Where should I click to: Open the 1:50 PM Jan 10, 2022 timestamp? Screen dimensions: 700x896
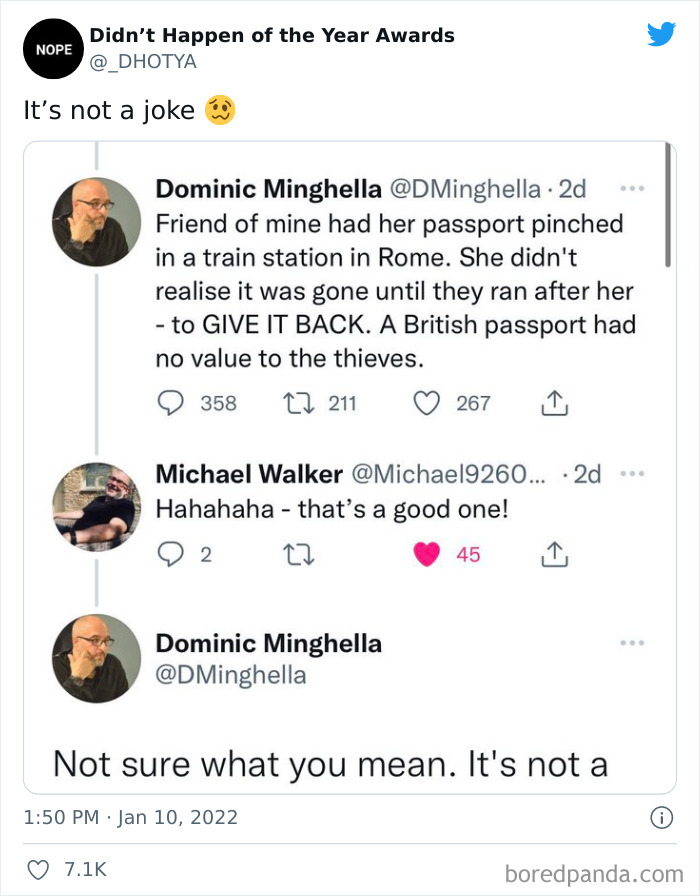tap(130, 818)
